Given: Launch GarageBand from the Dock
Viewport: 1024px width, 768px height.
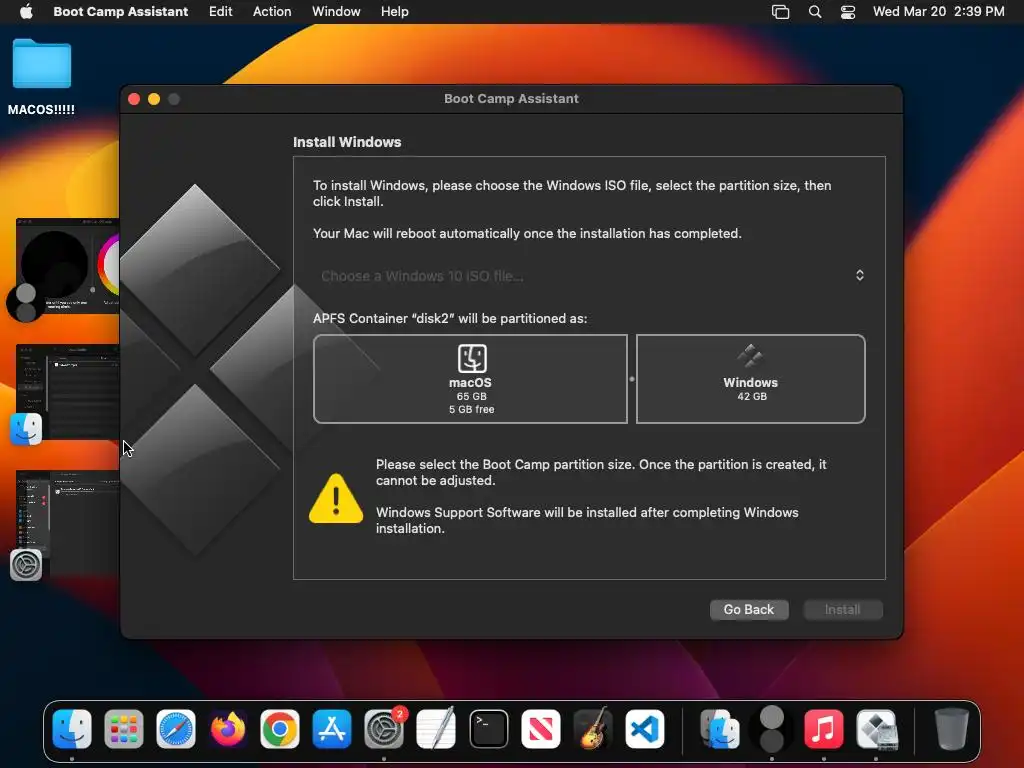Looking at the screenshot, I should [592, 728].
